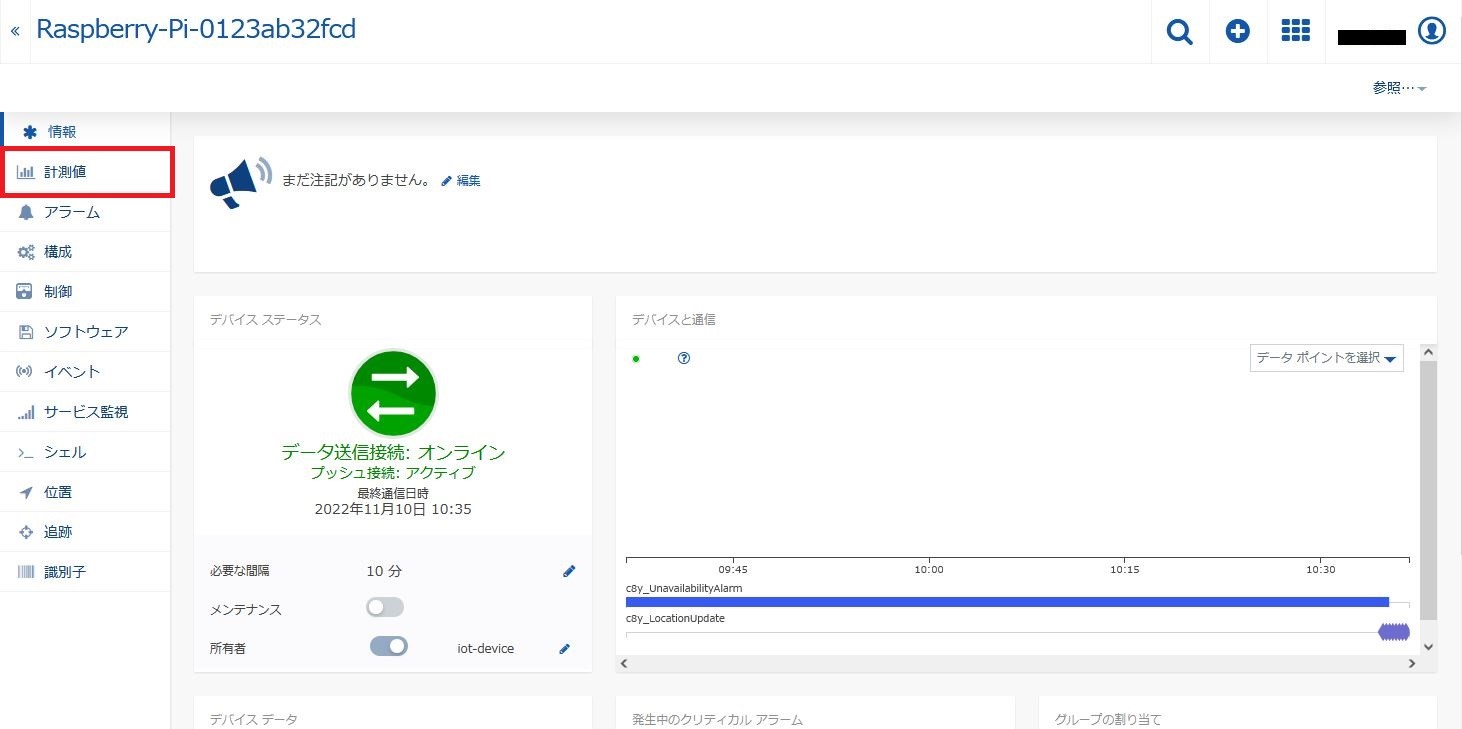Click the search magnifier icon
Viewport: 1462px width, 729px height.
pyautogui.click(x=1180, y=32)
